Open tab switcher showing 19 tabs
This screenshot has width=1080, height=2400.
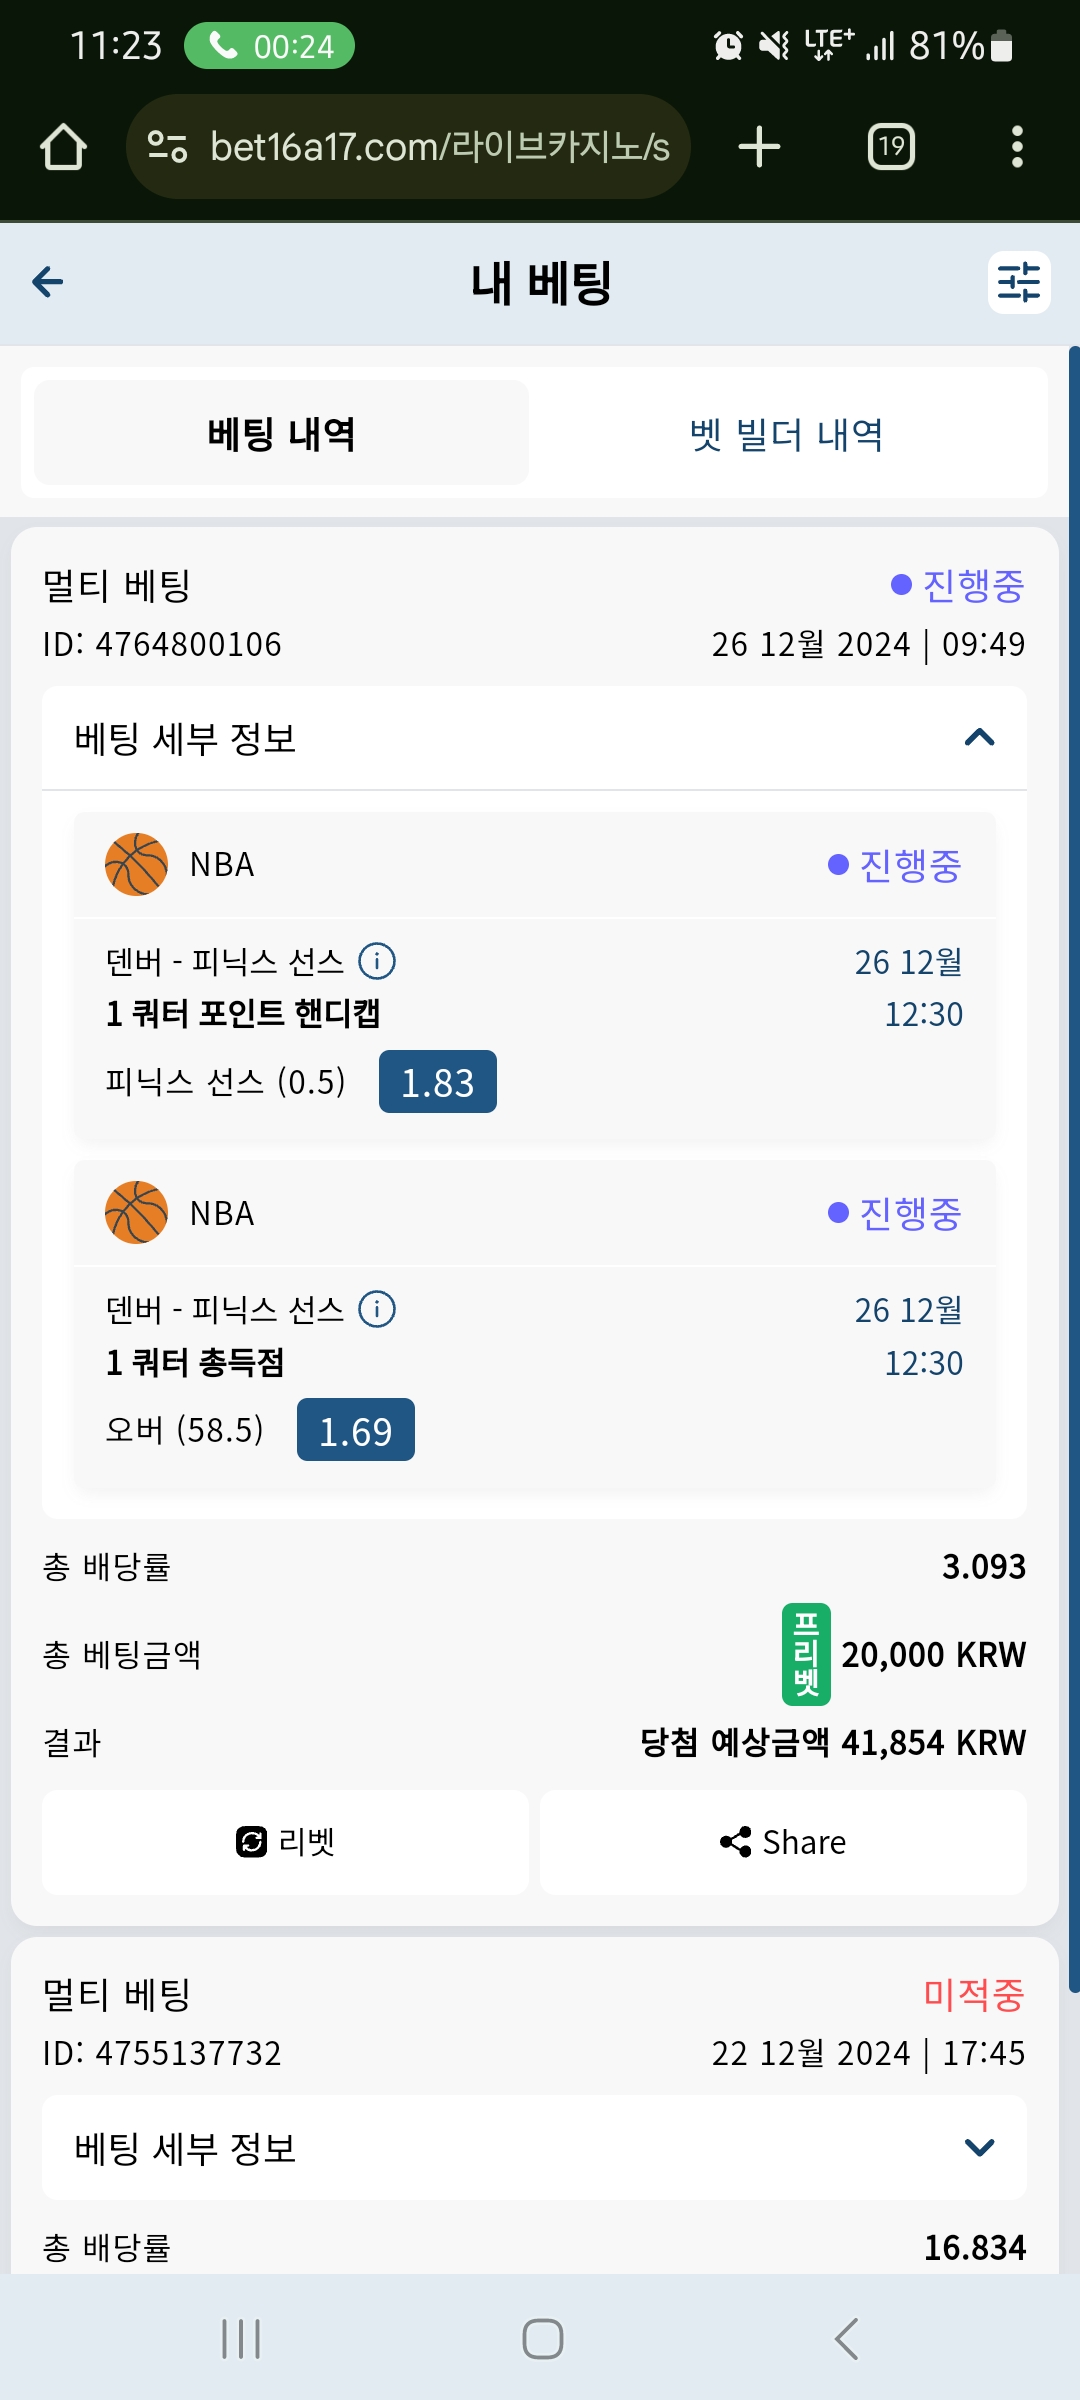[891, 147]
